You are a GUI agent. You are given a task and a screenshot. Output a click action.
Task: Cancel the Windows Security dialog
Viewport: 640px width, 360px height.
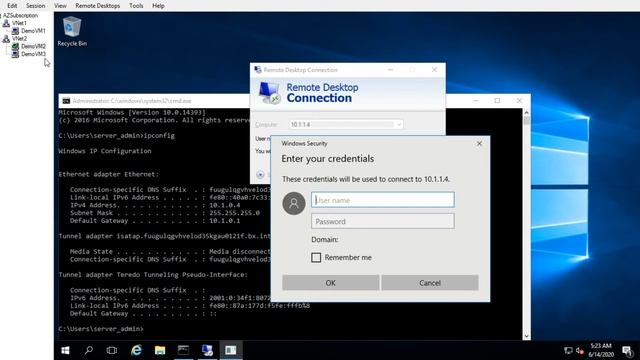[x=430, y=283]
